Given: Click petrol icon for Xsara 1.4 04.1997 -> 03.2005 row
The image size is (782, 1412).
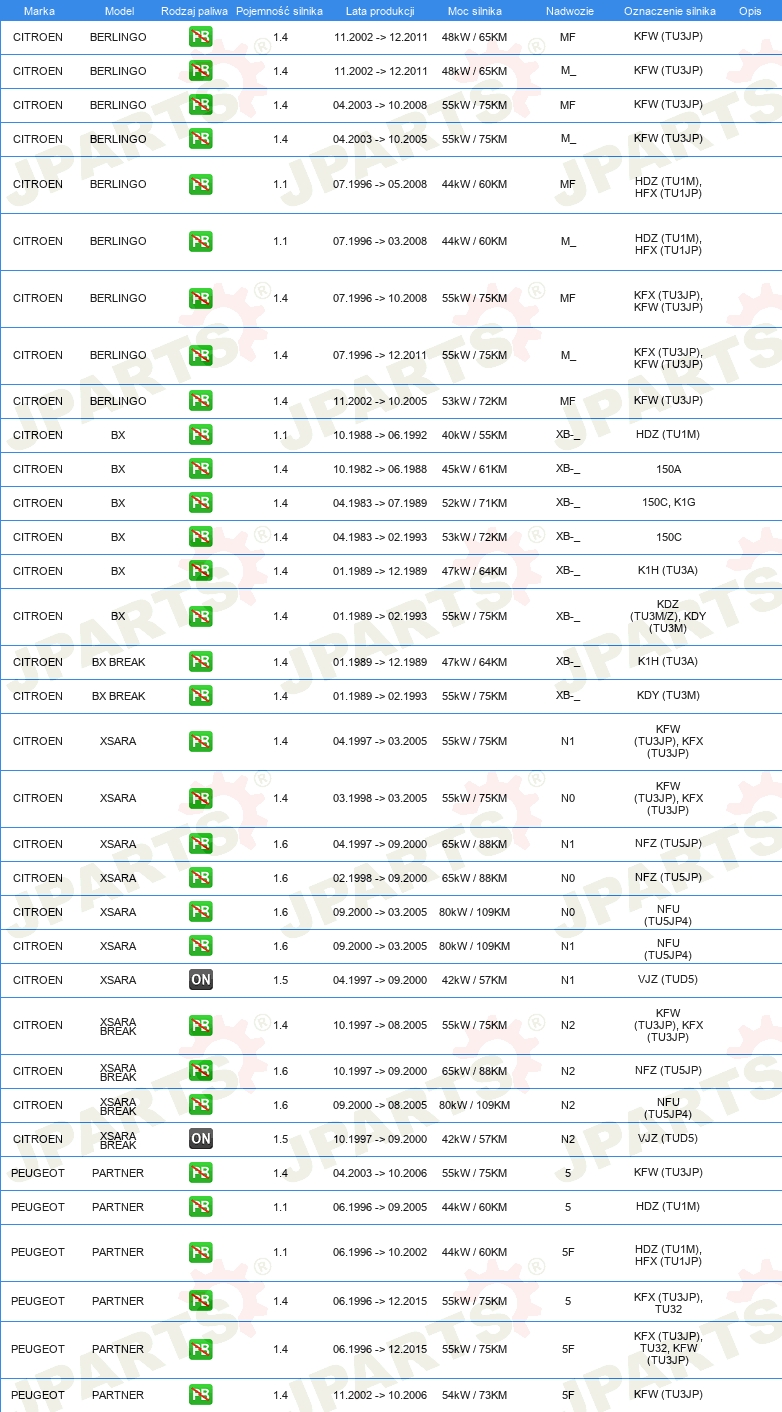Looking at the screenshot, I should click(201, 741).
